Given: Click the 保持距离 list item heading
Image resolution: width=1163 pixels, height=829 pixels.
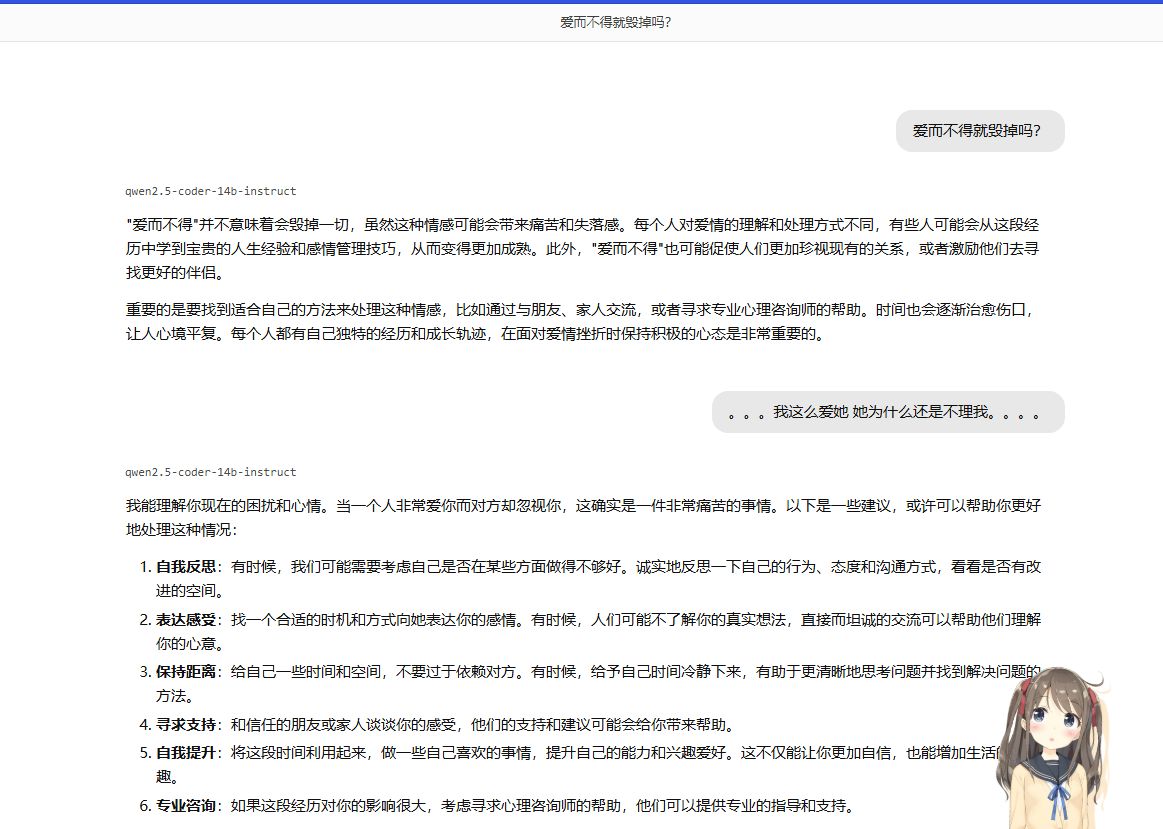Looking at the screenshot, I should click(x=186, y=672).
